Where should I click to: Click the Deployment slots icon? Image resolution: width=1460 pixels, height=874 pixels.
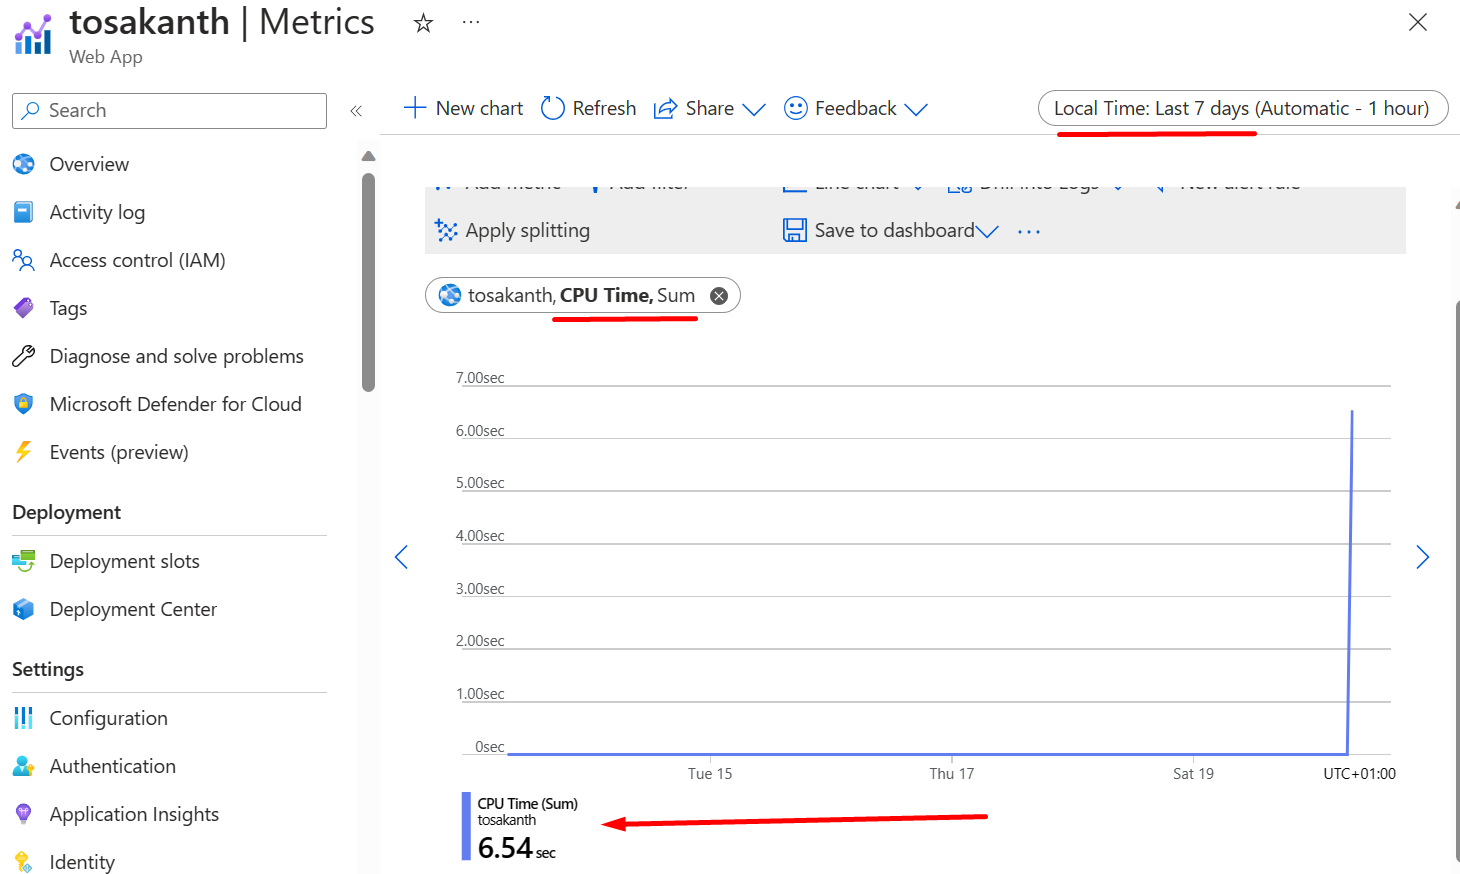coord(24,561)
